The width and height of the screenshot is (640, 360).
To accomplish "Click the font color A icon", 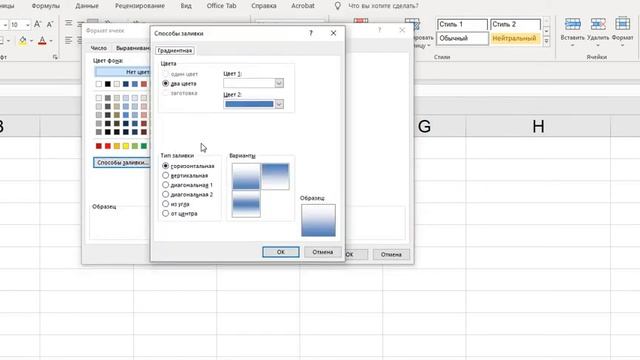I will click(x=42, y=40).
